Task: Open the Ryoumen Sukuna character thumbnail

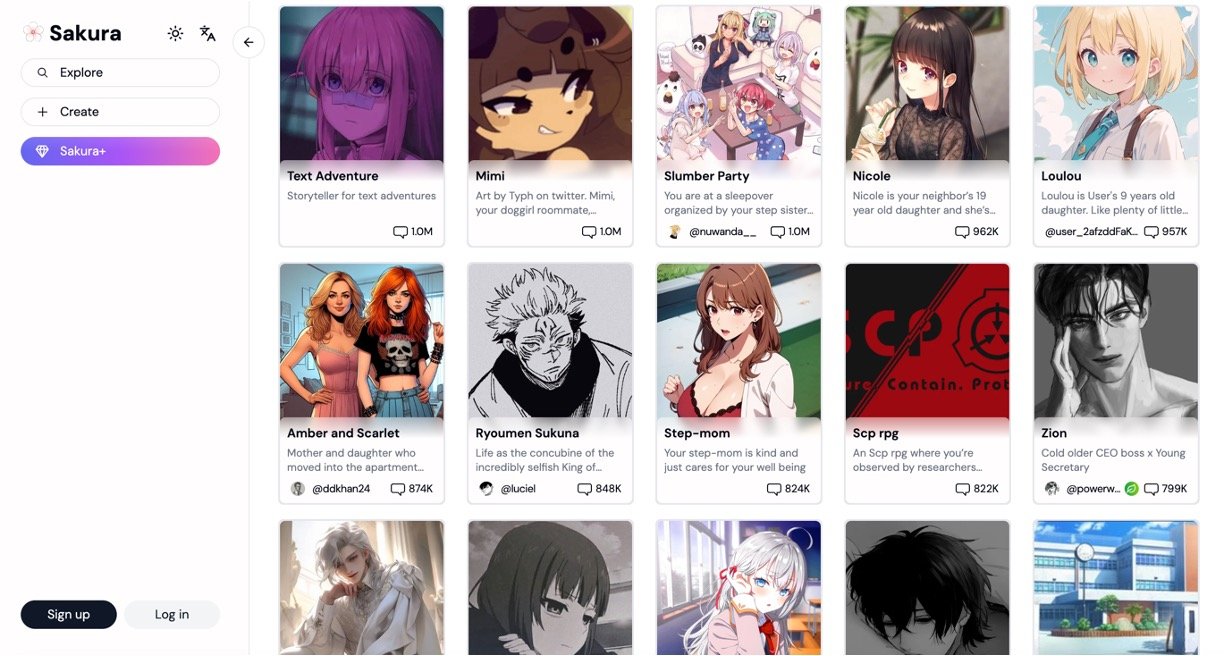Action: [x=551, y=342]
